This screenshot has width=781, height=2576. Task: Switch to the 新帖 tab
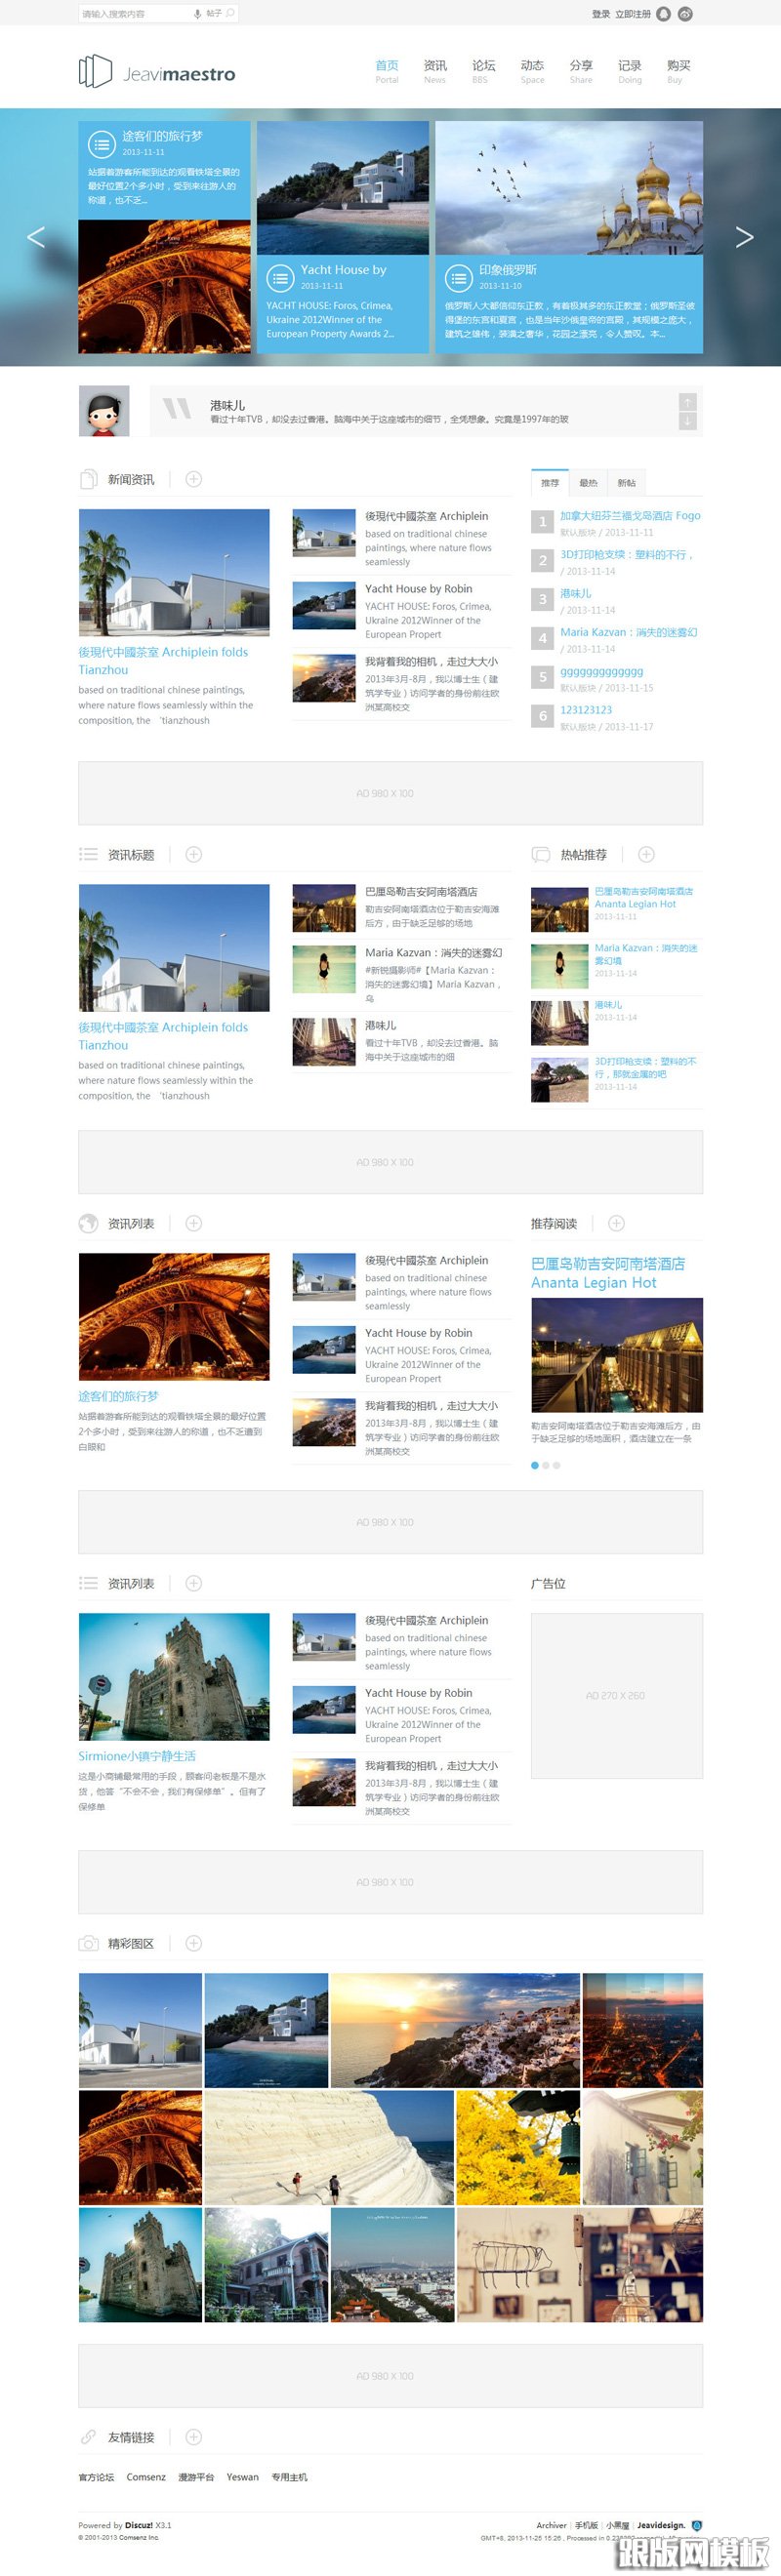point(626,483)
